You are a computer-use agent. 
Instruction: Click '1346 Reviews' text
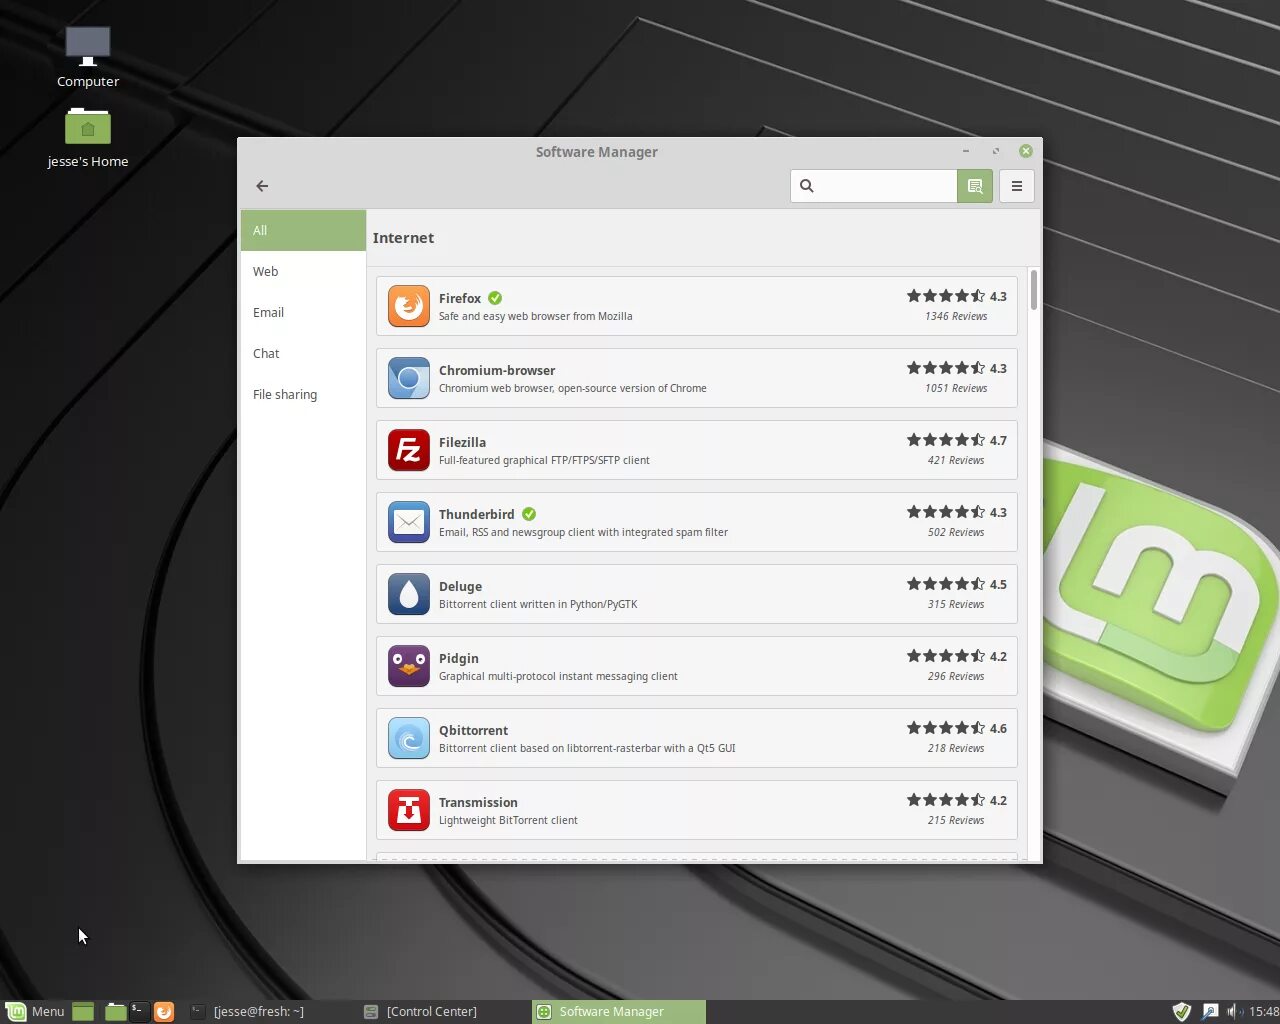pyautogui.click(x=956, y=316)
